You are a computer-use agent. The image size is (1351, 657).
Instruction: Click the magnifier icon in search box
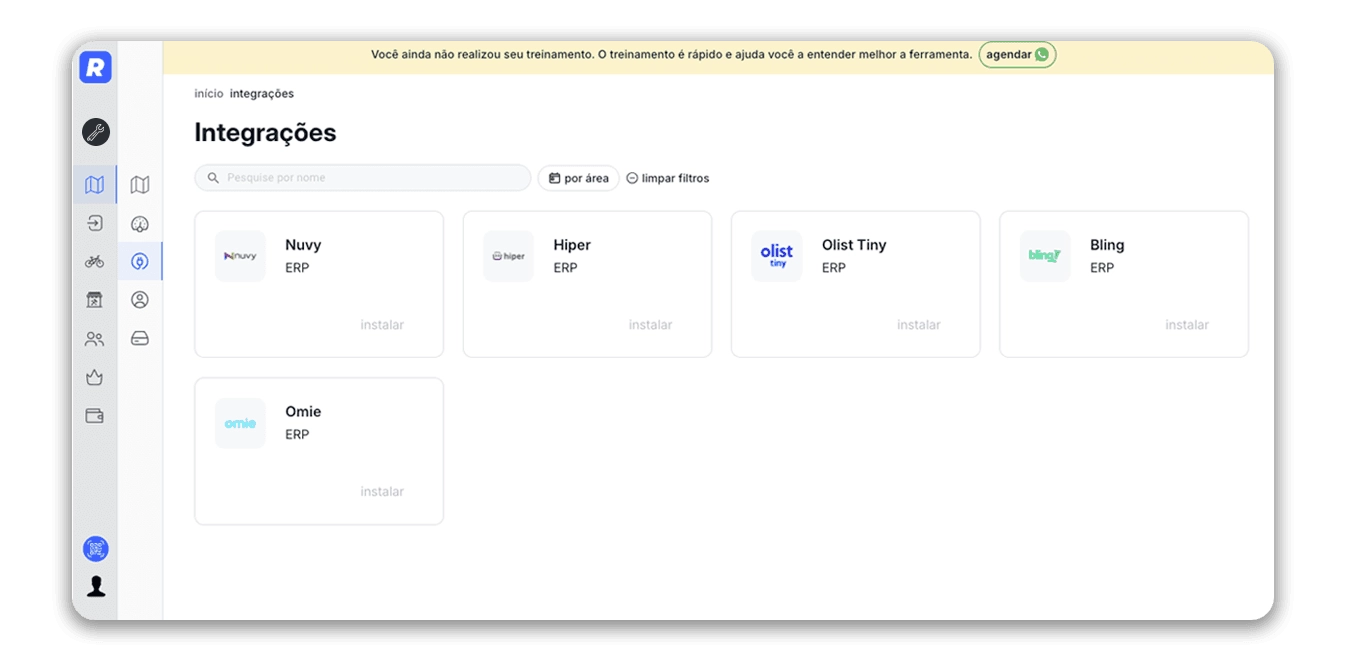click(x=213, y=178)
